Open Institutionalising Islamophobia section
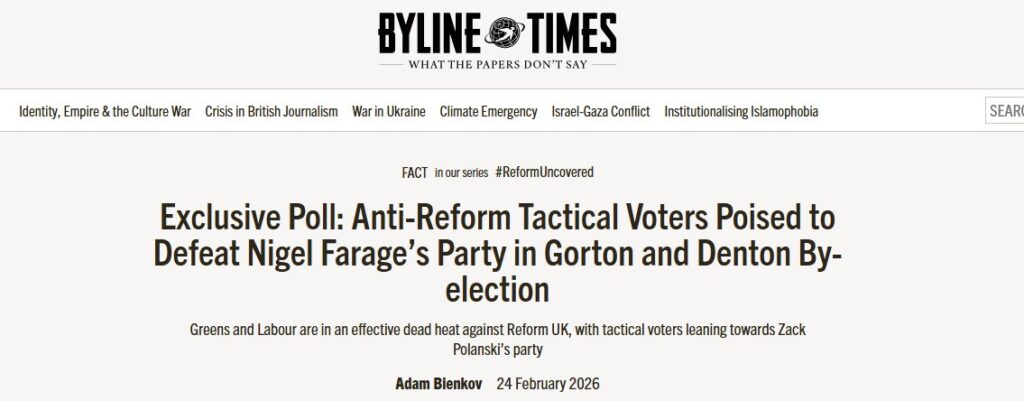Viewport: 1024px width, 401px height. point(741,112)
